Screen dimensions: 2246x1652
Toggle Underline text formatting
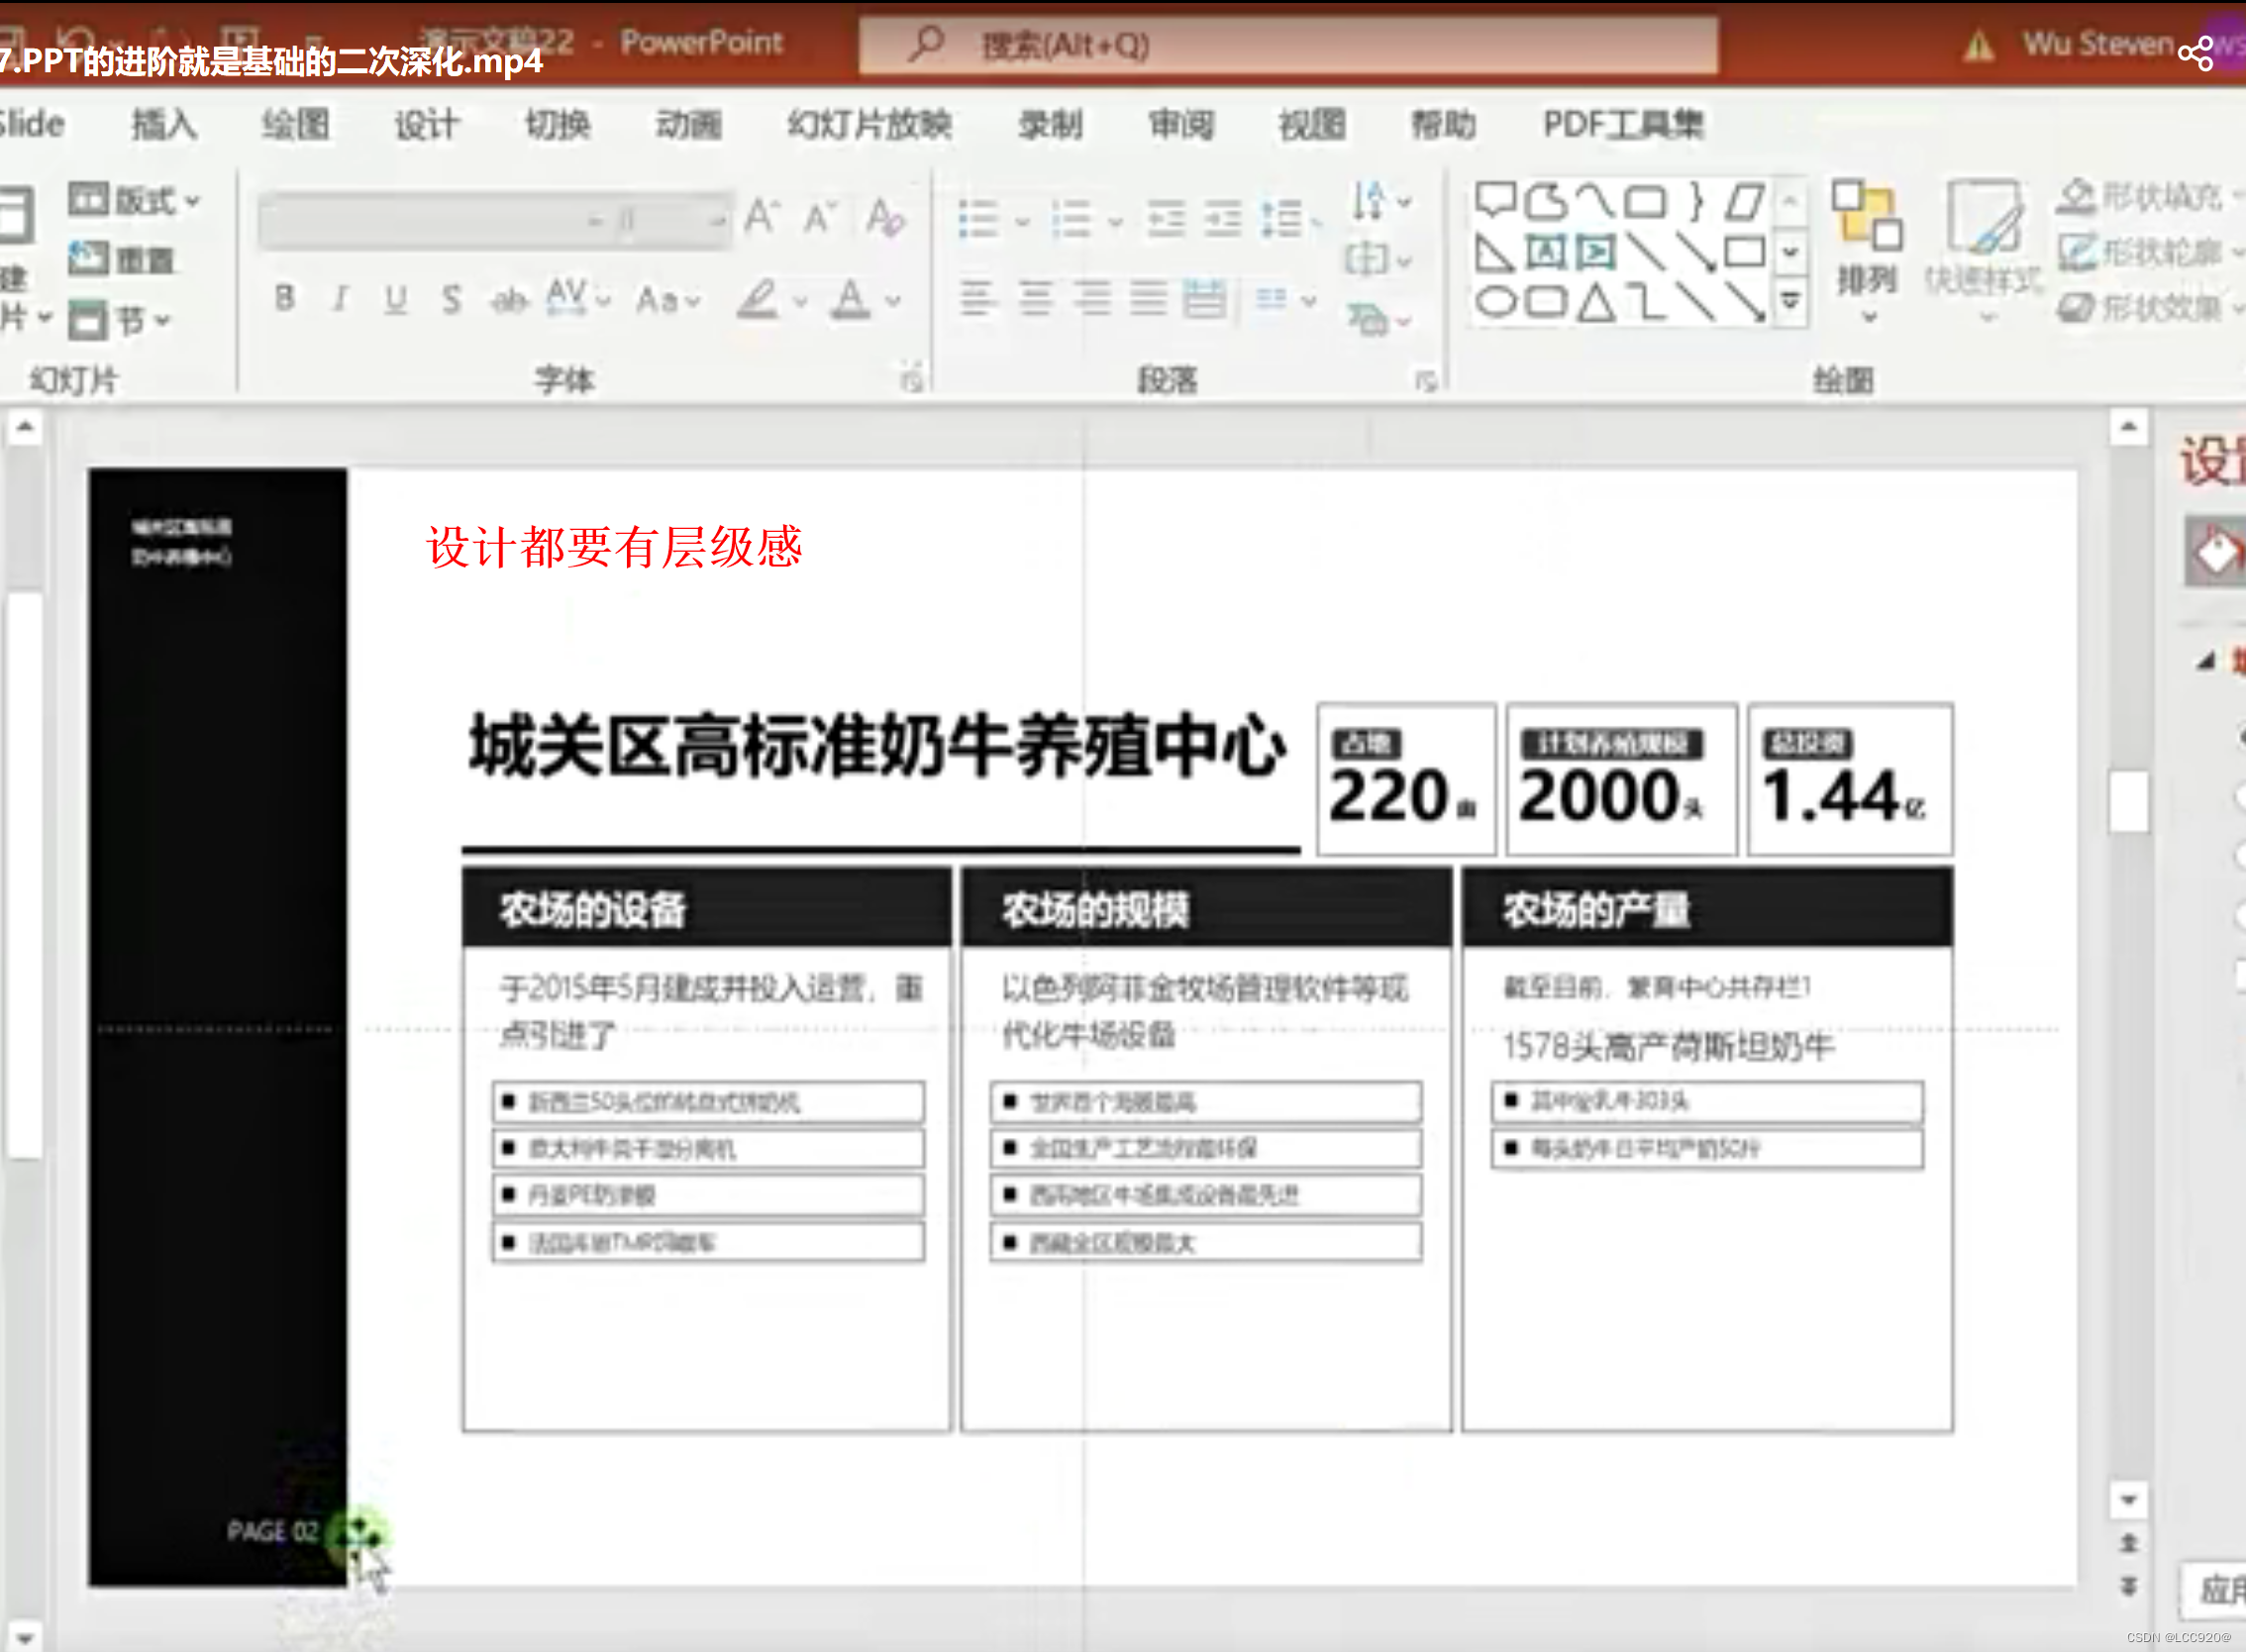pyautogui.click(x=396, y=298)
